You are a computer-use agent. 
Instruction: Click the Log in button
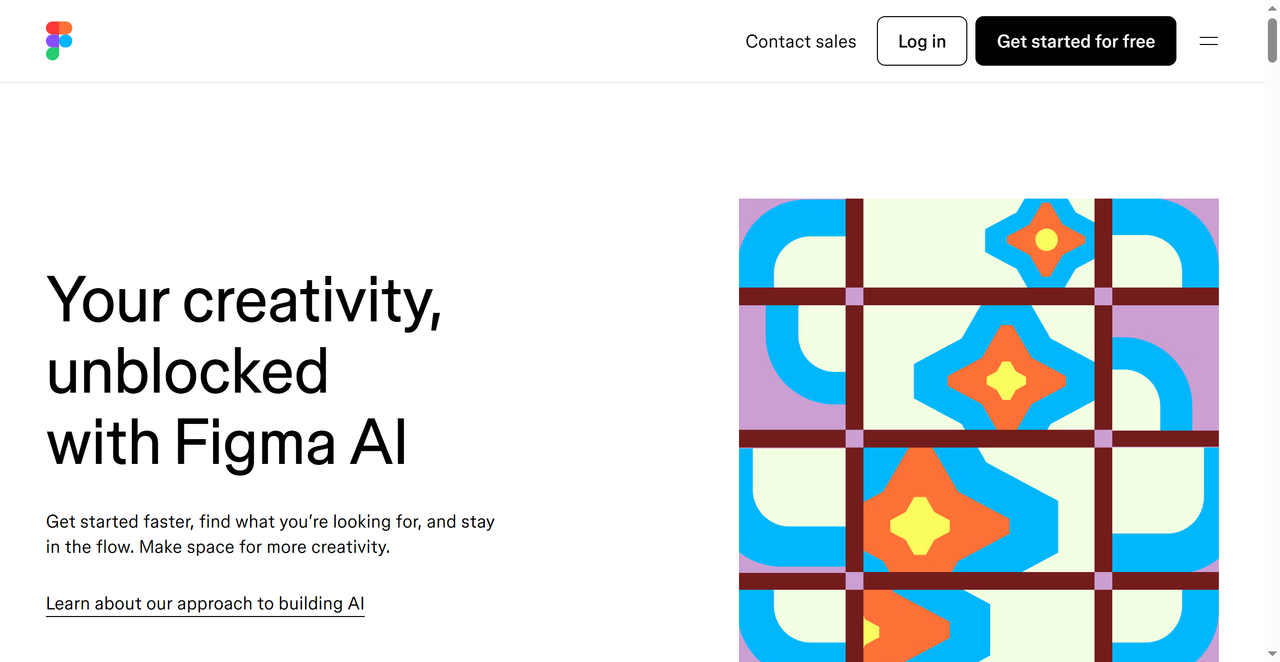coord(922,41)
